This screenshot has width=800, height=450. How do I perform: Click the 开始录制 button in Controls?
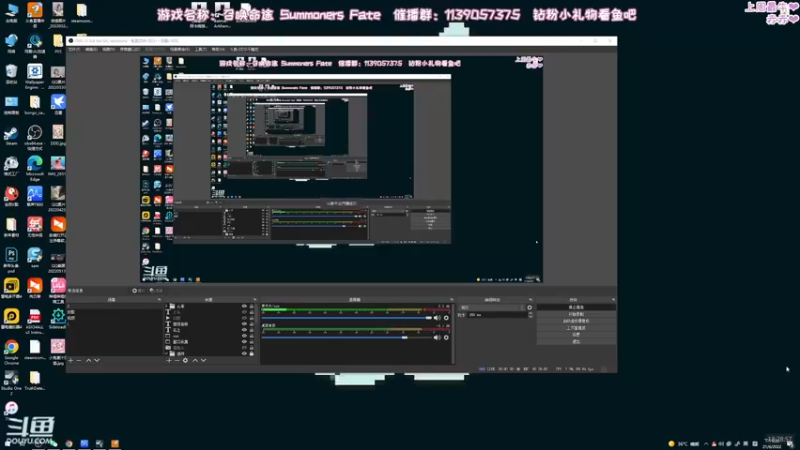coord(576,314)
